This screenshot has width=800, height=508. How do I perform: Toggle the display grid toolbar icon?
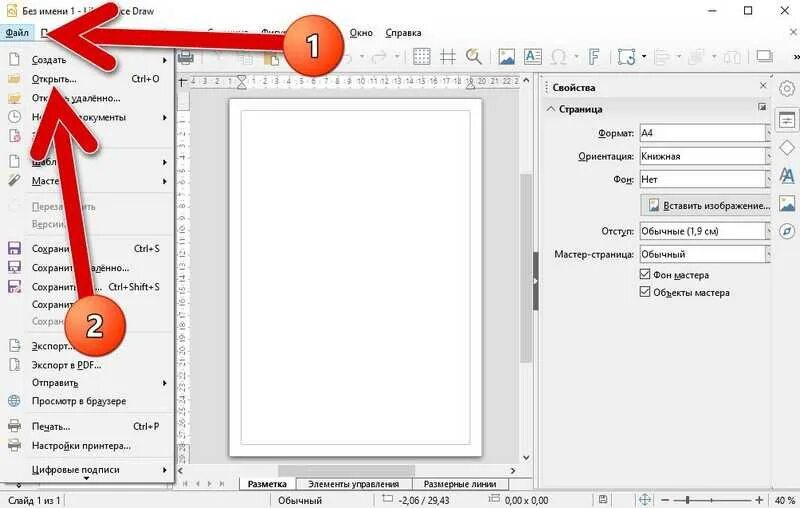[x=421, y=56]
